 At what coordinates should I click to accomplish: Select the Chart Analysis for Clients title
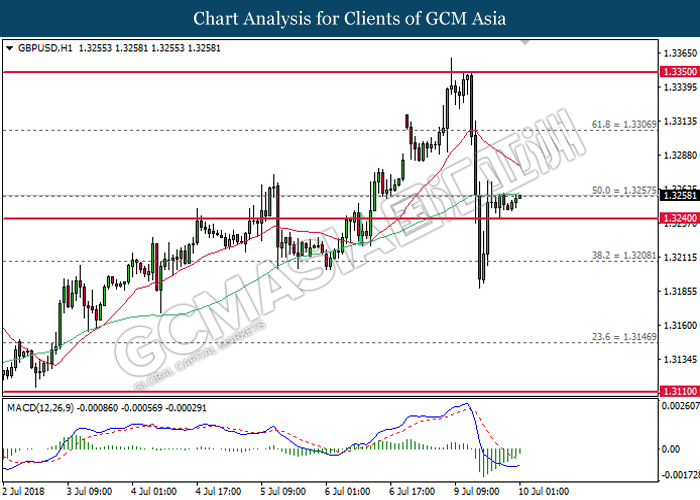click(x=350, y=19)
